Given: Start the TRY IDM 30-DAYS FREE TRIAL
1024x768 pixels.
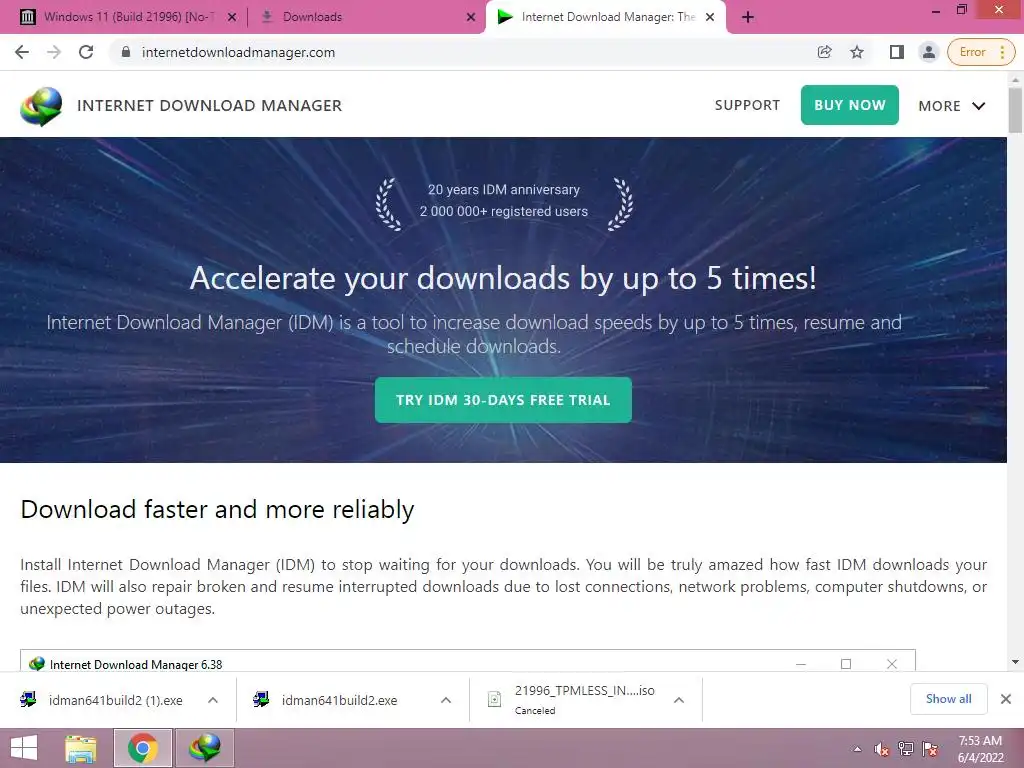Looking at the screenshot, I should pos(503,400).
